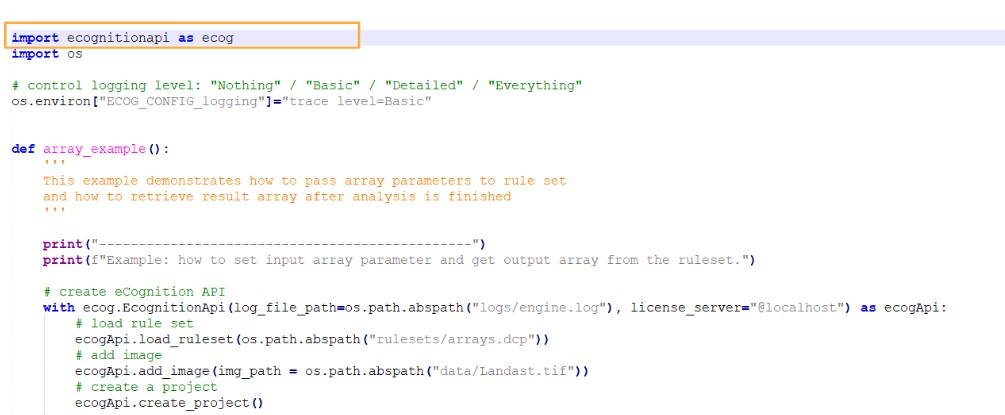Viewport: 1005px width, 415px height.
Task: Place cursor on the "import os" line
Action: (46, 54)
